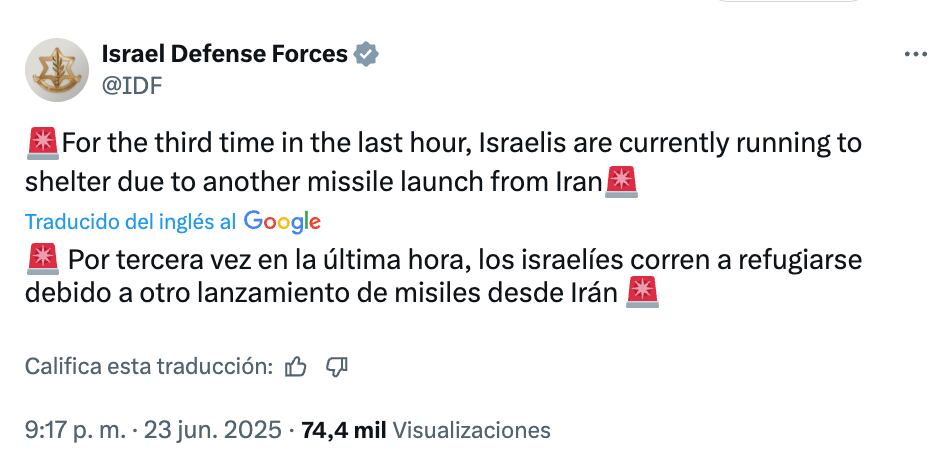Click the siren emoji after 'desde Irán'

pos(641,293)
